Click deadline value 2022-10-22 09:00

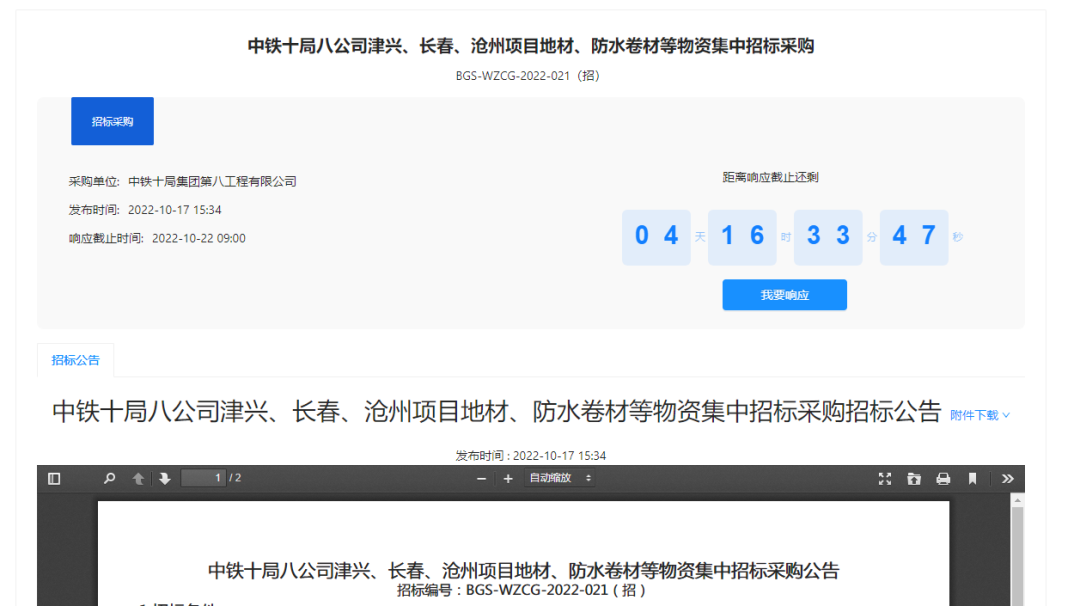(198, 238)
